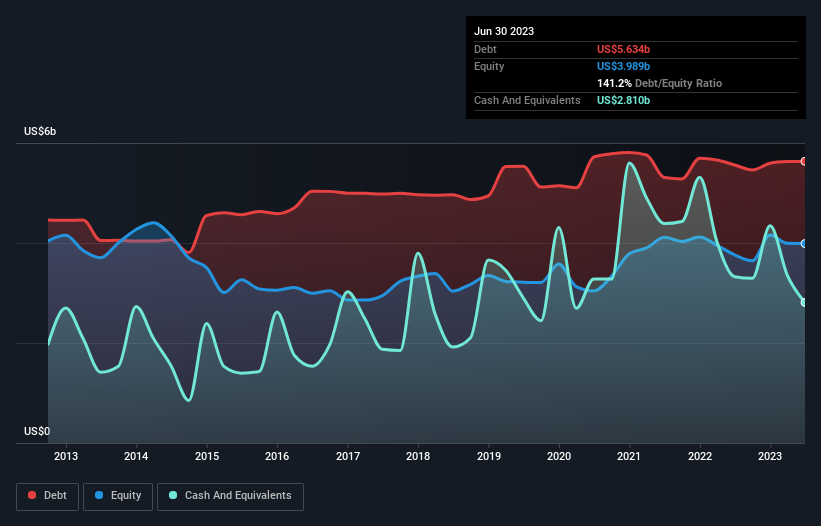
Task: Click the US$3.989b equity value
Action: point(623,66)
